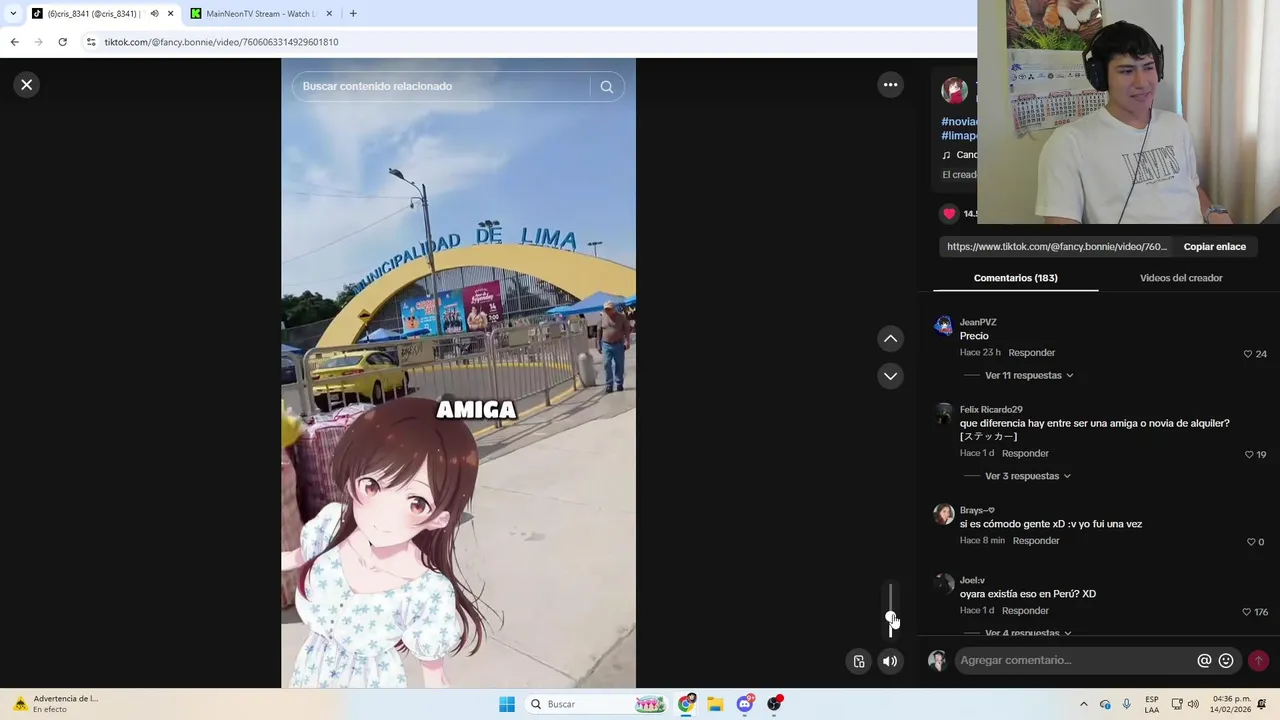Open the emoji picker in comment box
The width and height of the screenshot is (1280, 720).
pos(1226,661)
